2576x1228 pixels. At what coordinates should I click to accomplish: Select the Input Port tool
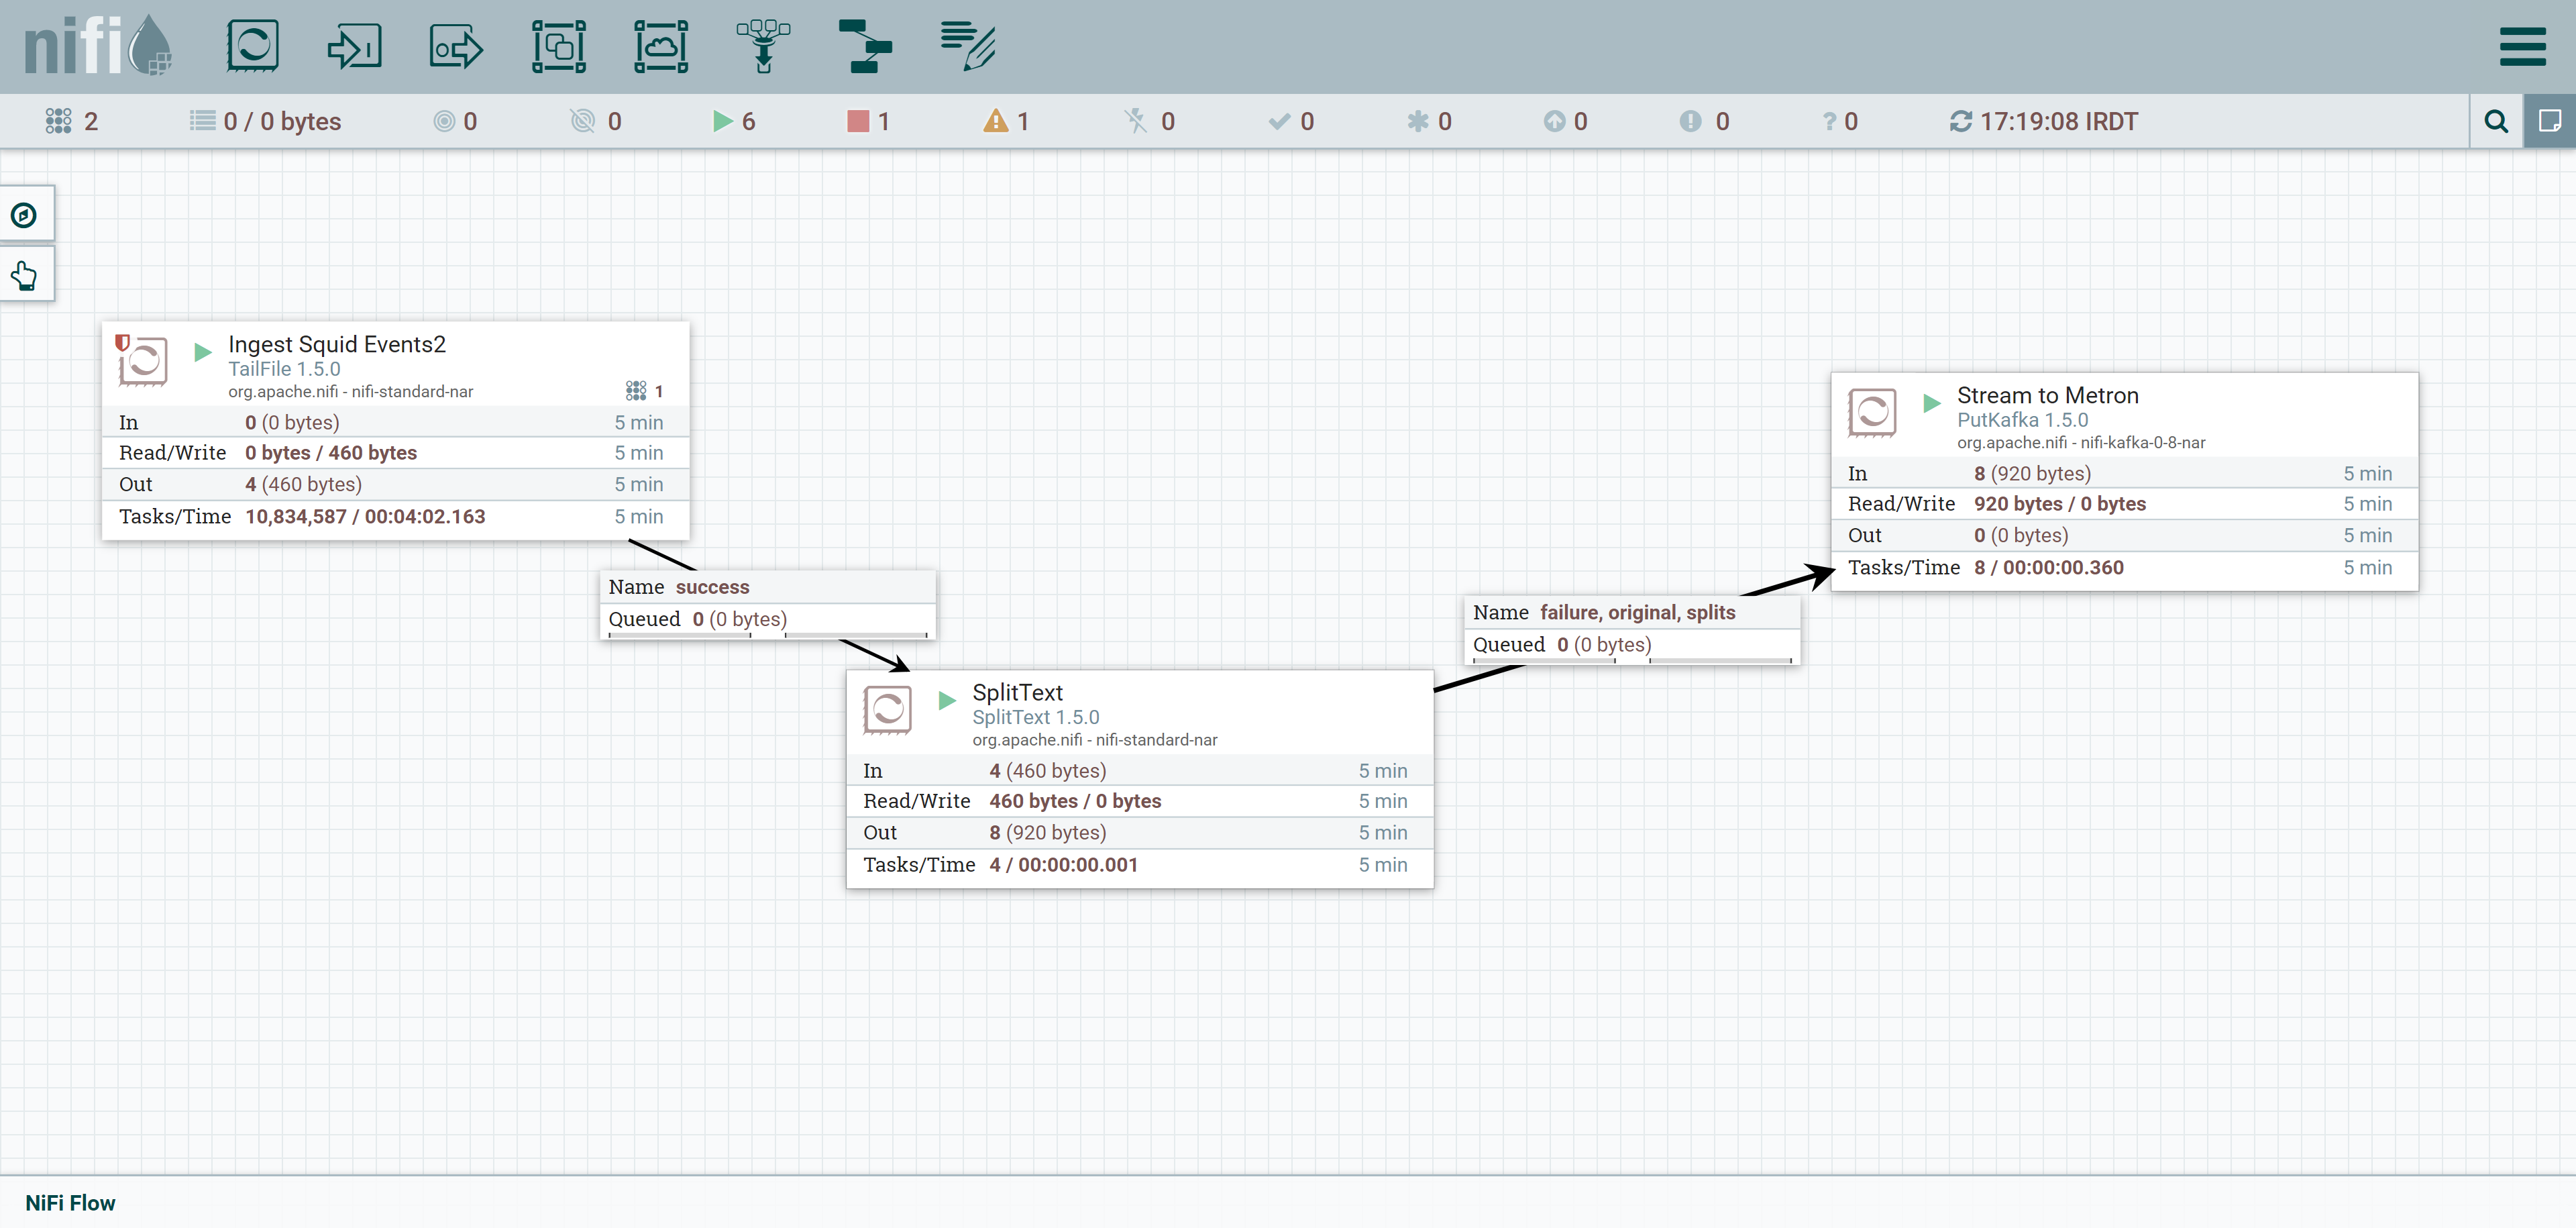[x=353, y=46]
